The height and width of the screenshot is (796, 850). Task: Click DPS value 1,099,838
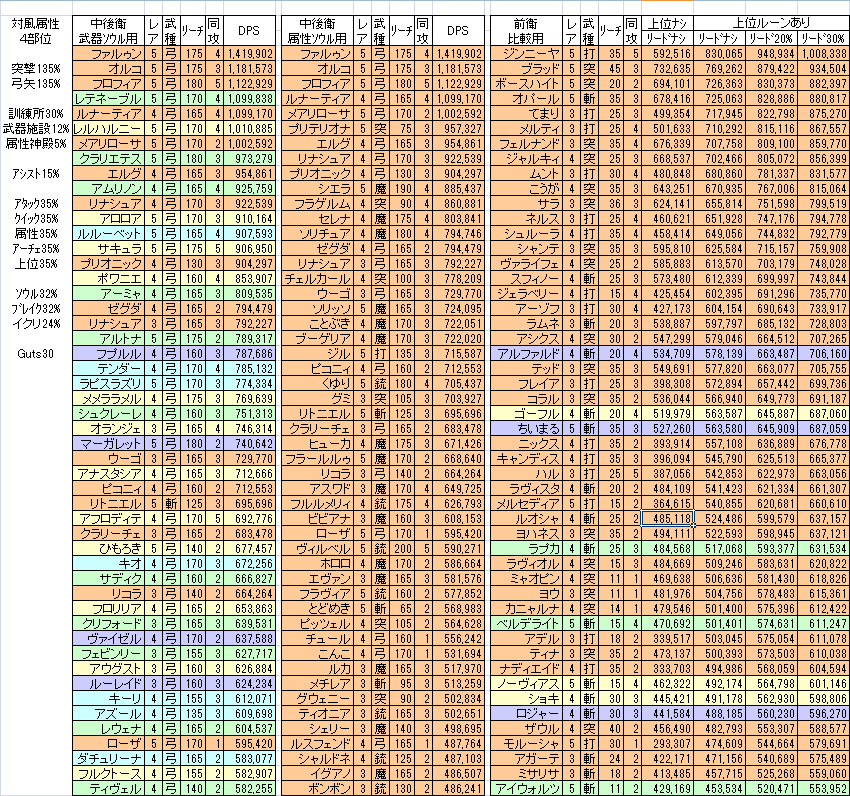point(249,99)
